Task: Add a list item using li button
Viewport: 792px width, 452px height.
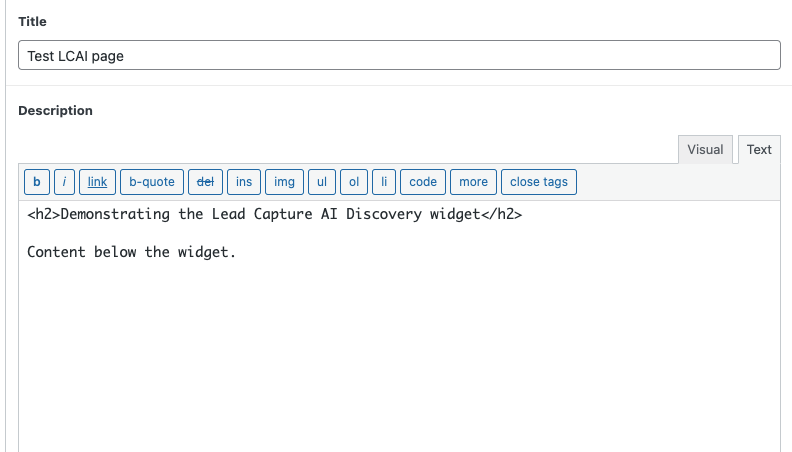Action: click(384, 182)
